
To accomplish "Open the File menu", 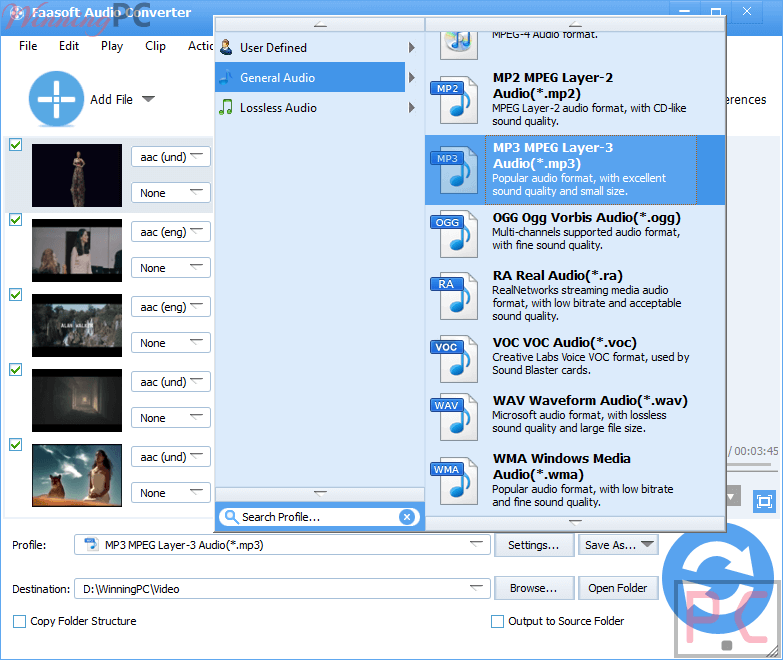I will (28, 46).
